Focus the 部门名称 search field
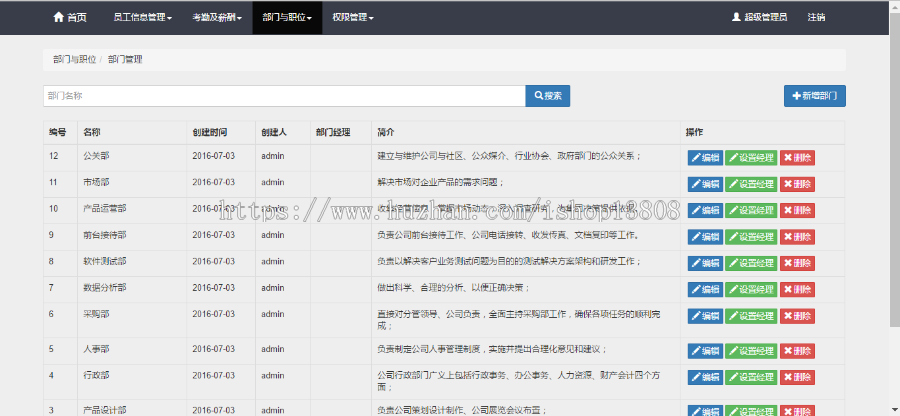The height and width of the screenshot is (416, 900). coord(284,96)
